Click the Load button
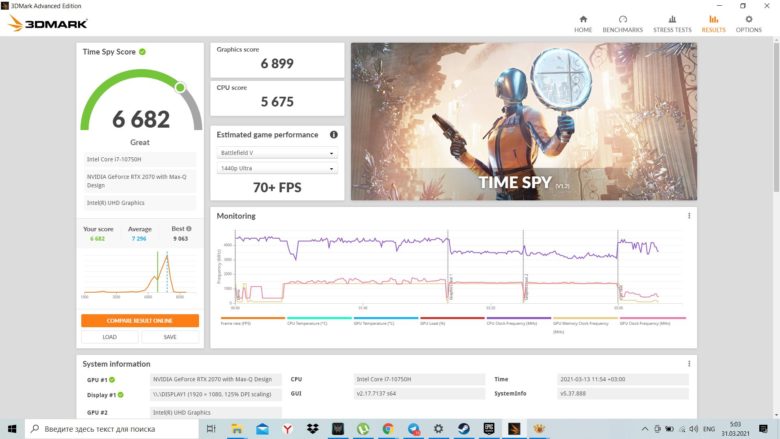Image resolution: width=780 pixels, height=439 pixels. (110, 337)
